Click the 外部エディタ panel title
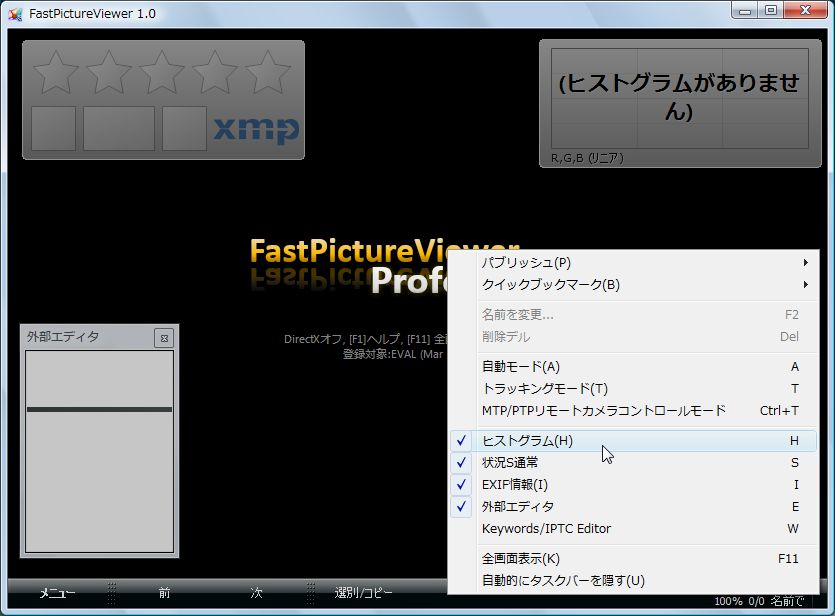Viewport: 835px width, 616px height. click(x=63, y=336)
